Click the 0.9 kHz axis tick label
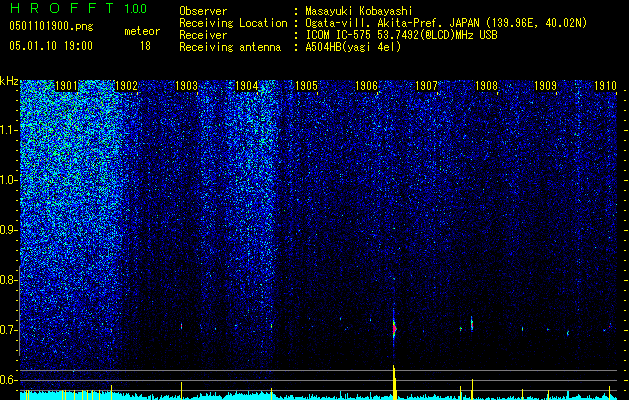629x400 pixels. [x=7, y=230]
